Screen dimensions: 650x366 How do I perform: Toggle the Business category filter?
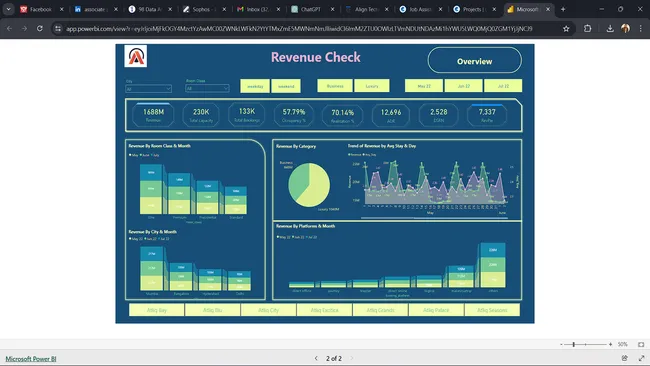click(335, 86)
